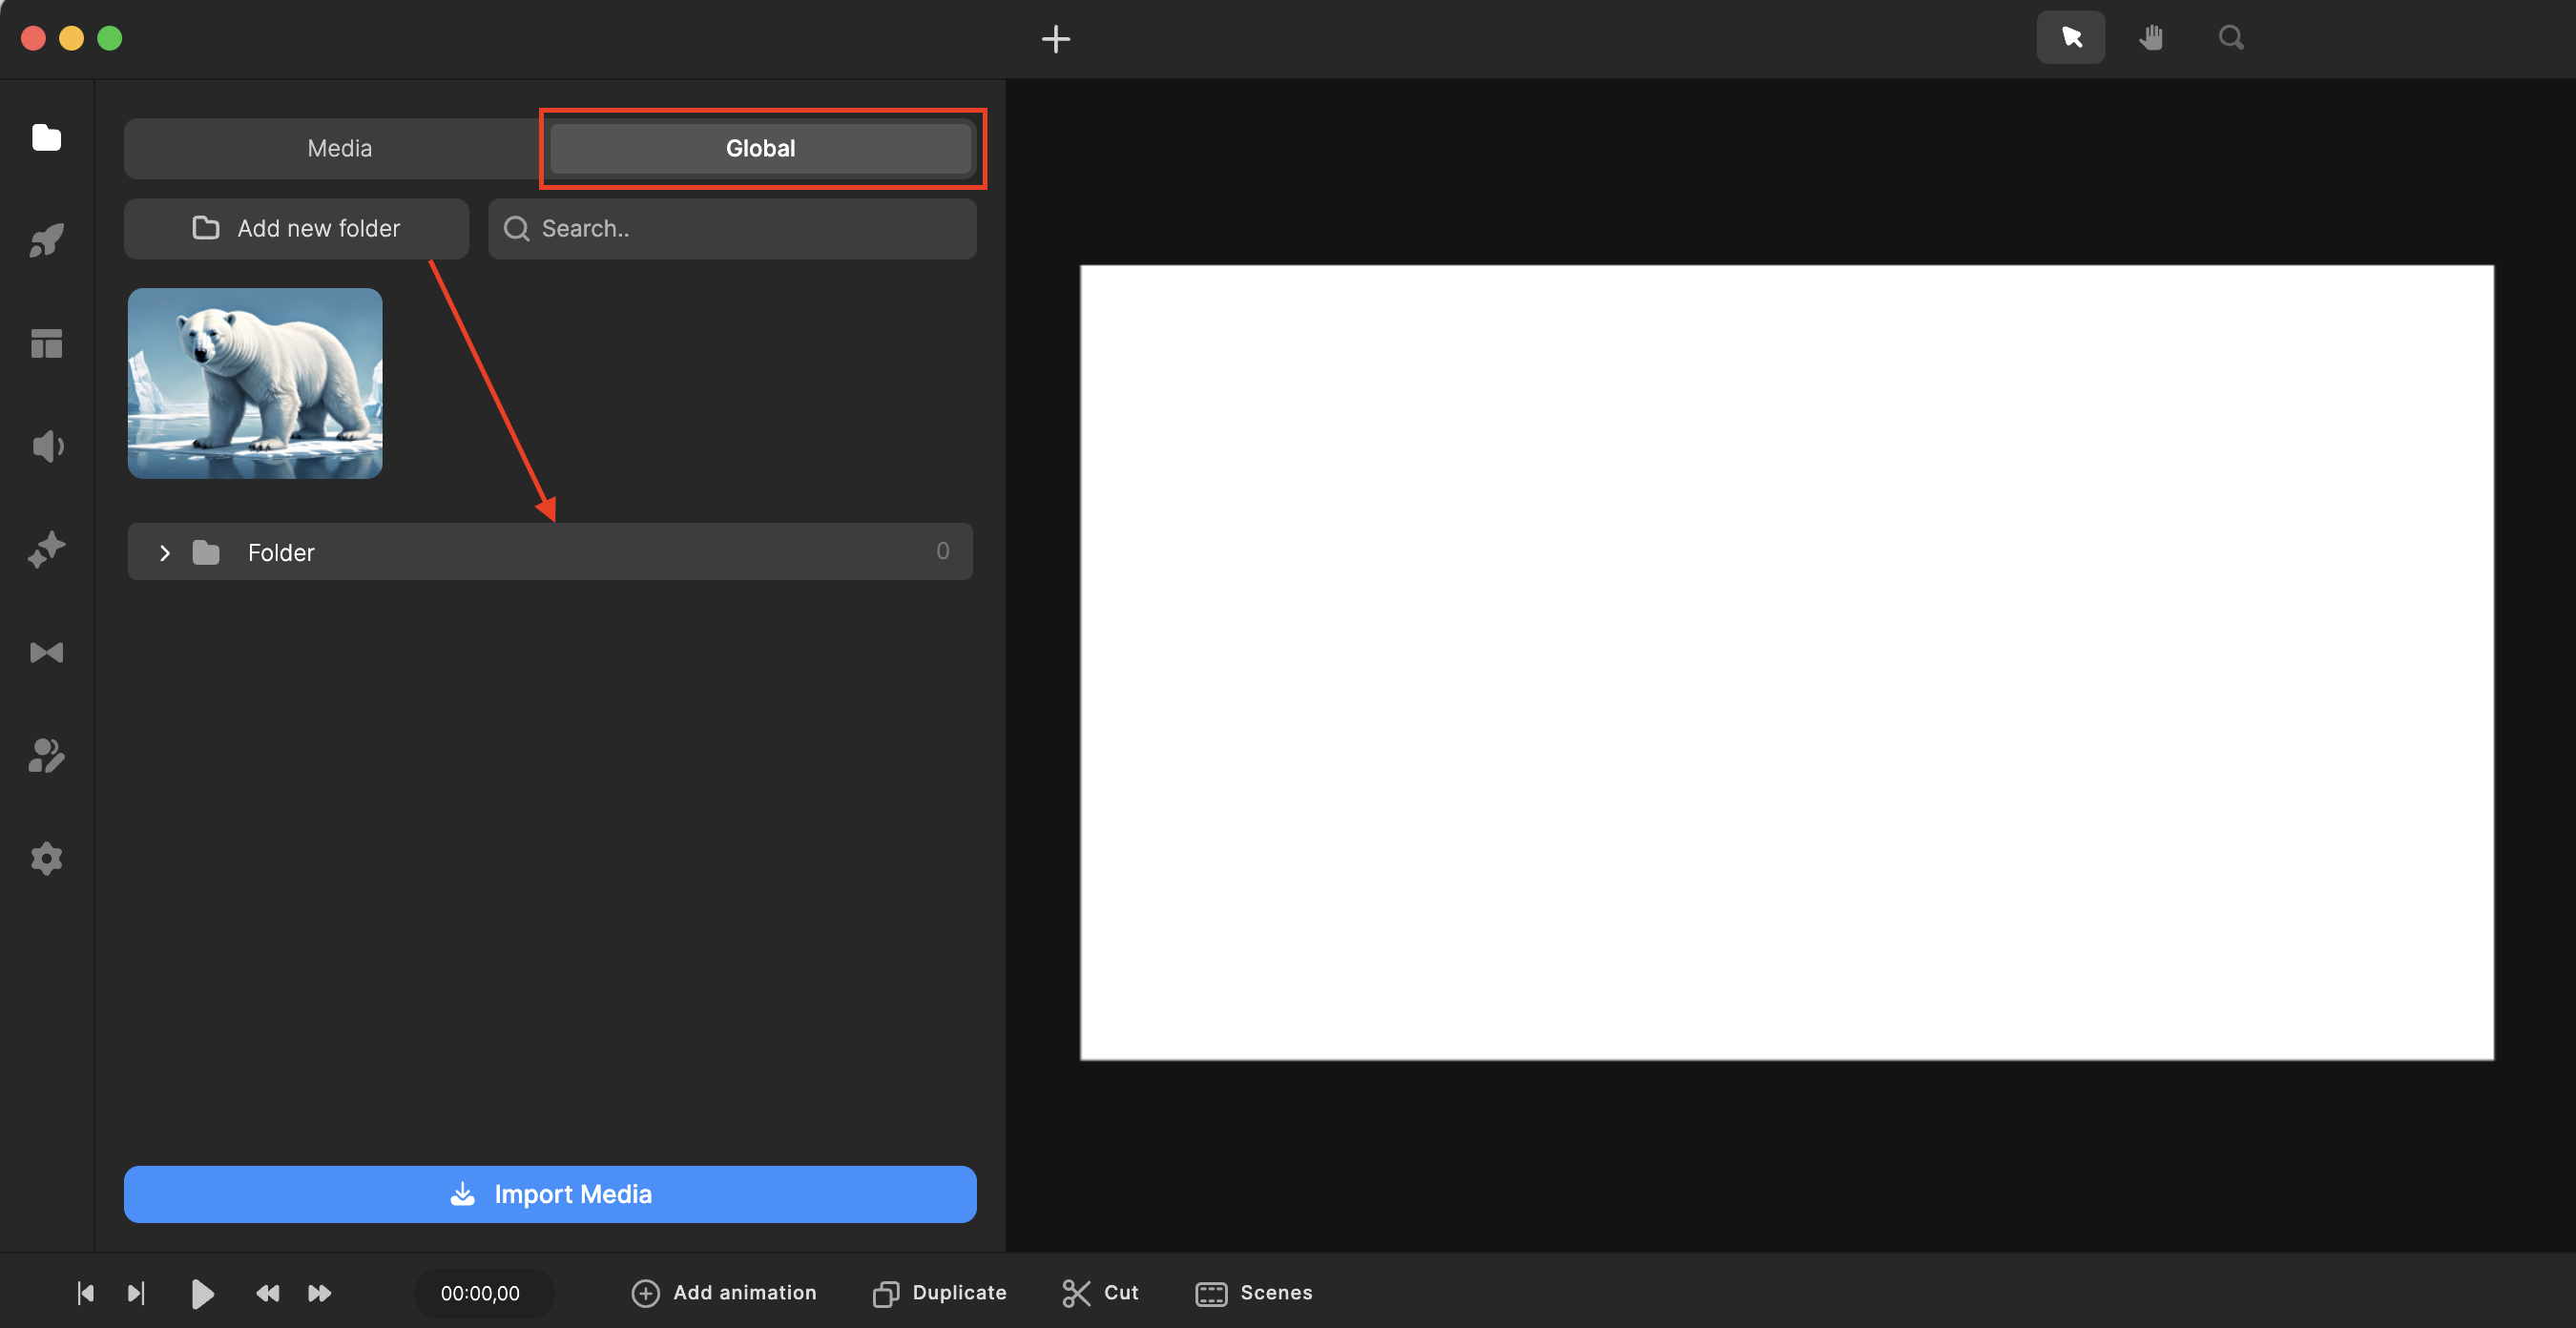Image resolution: width=2576 pixels, height=1328 pixels.
Task: Open the layout templates sidebar panel
Action: point(46,343)
